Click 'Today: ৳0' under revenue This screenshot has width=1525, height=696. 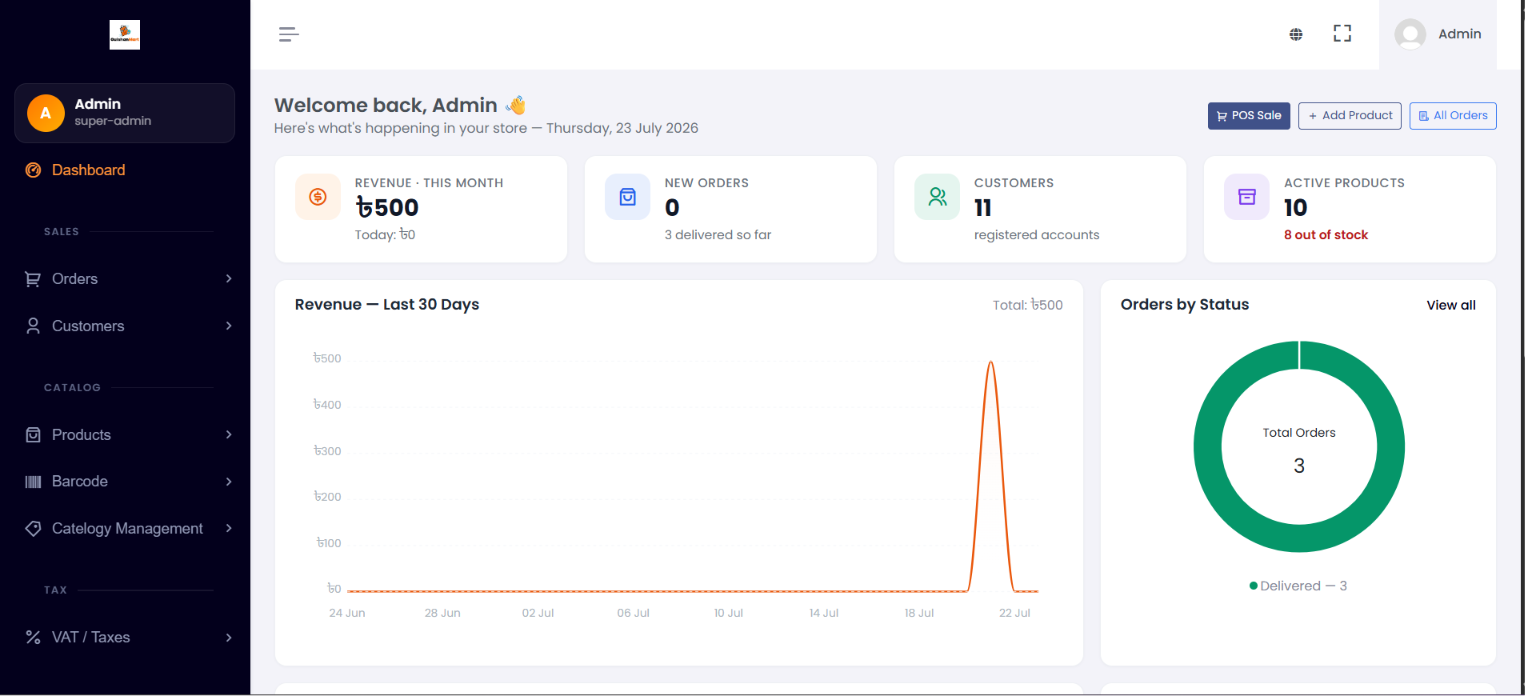(385, 235)
